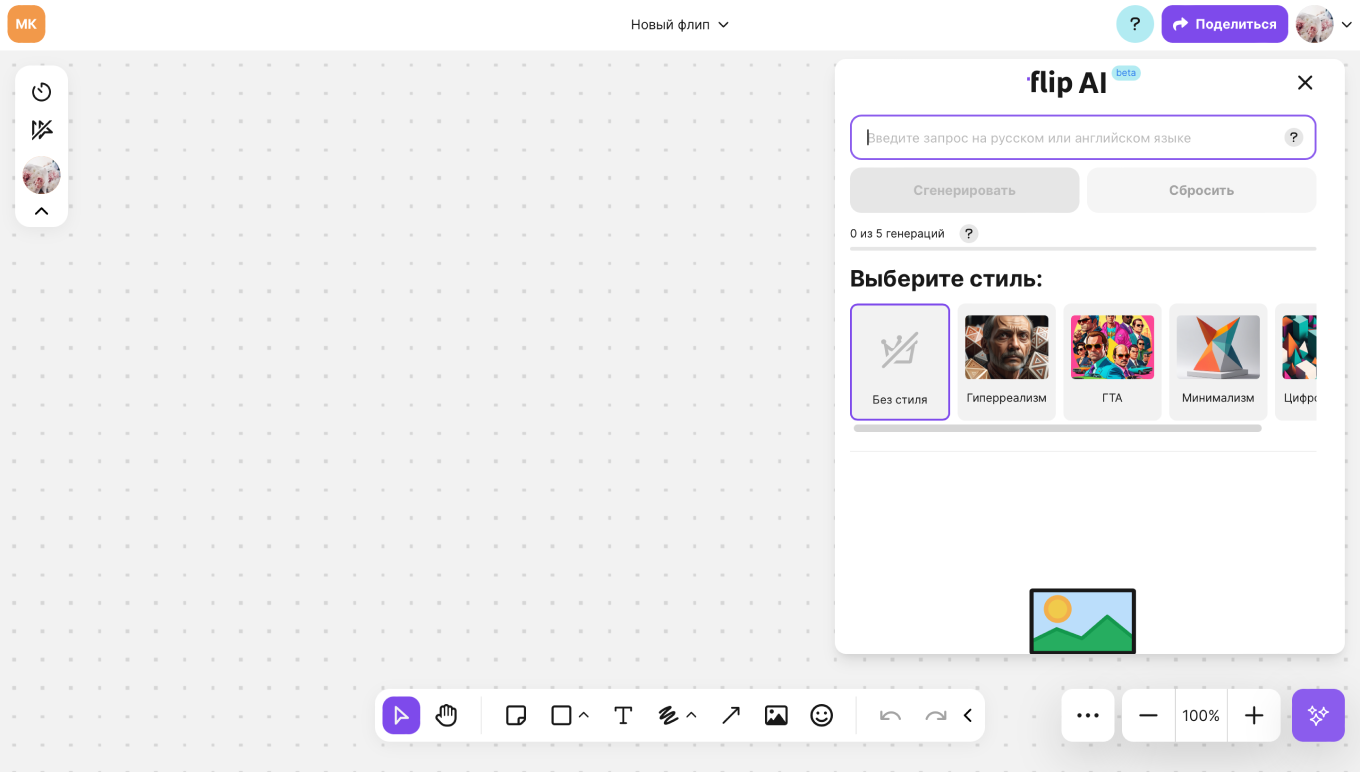
Task: Zoom out with the minus button
Action: (x=1148, y=715)
